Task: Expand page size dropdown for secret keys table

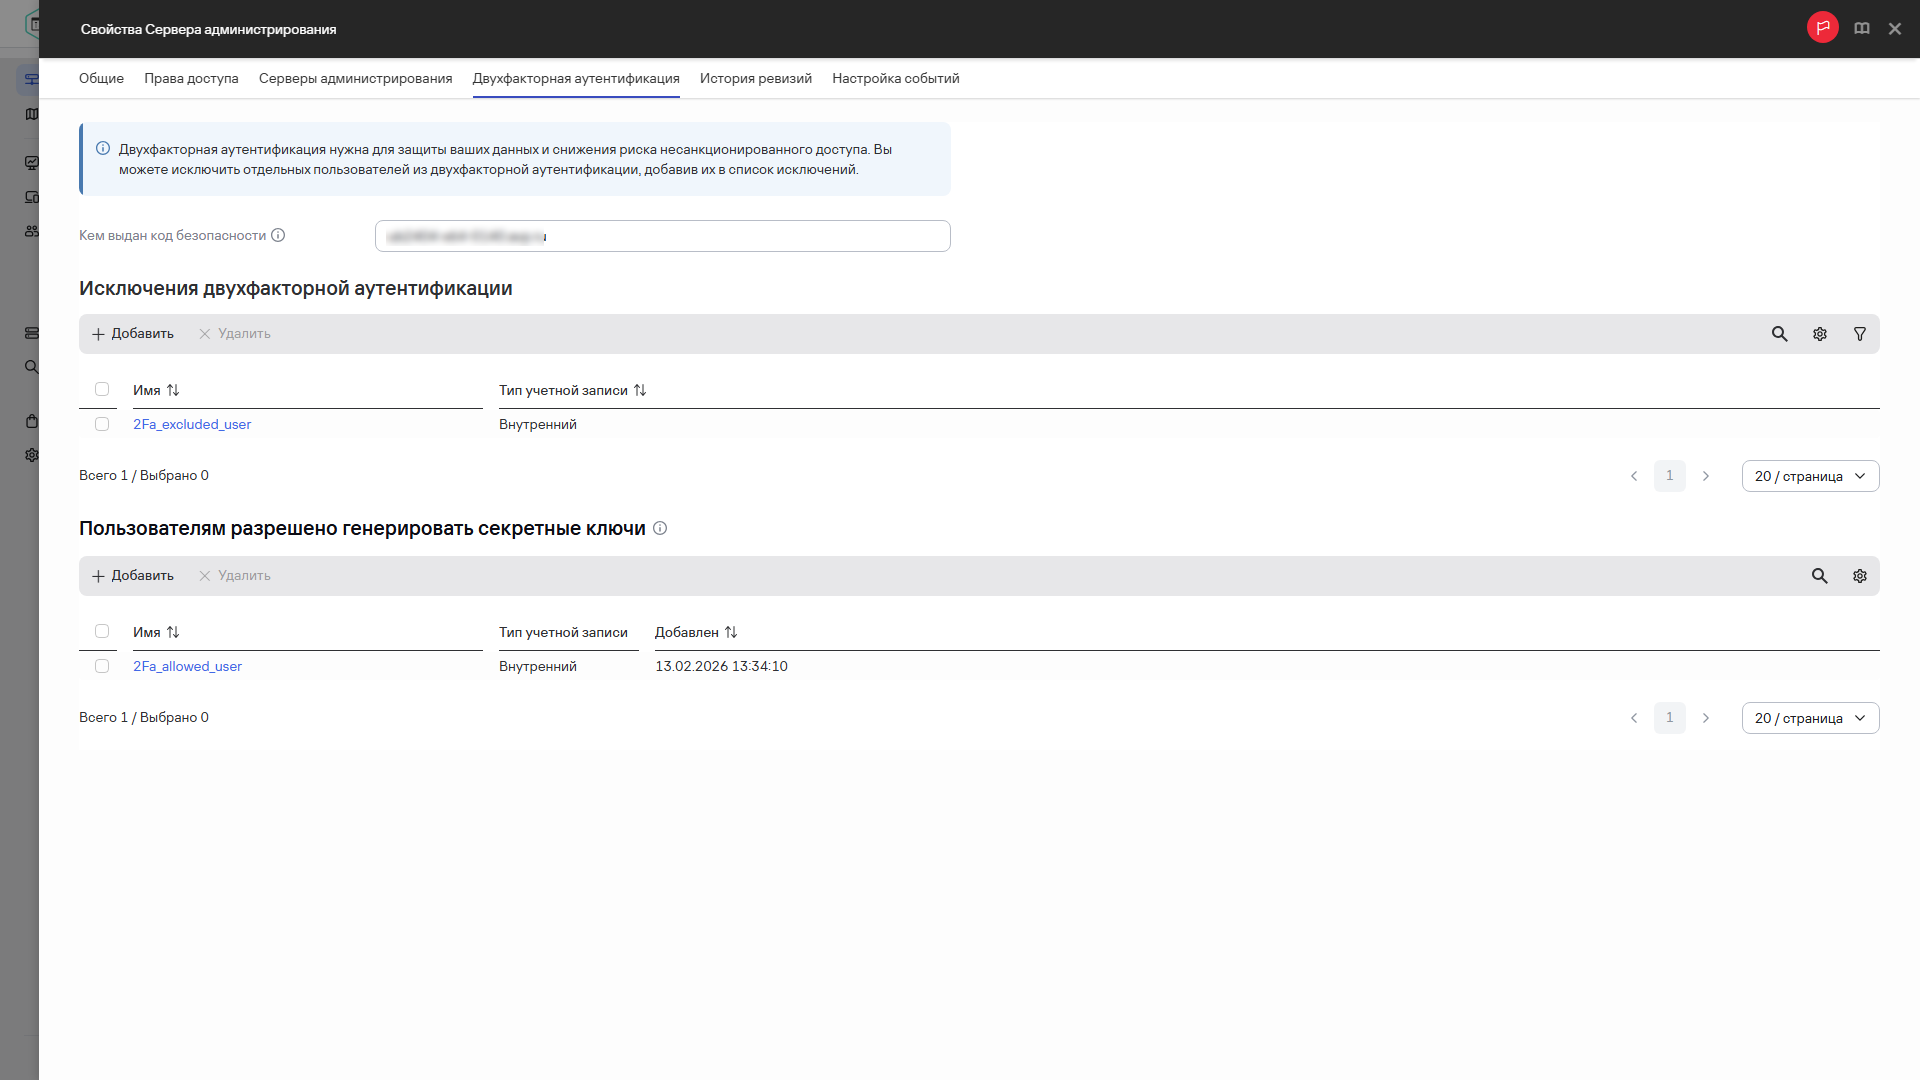Action: click(x=1810, y=718)
